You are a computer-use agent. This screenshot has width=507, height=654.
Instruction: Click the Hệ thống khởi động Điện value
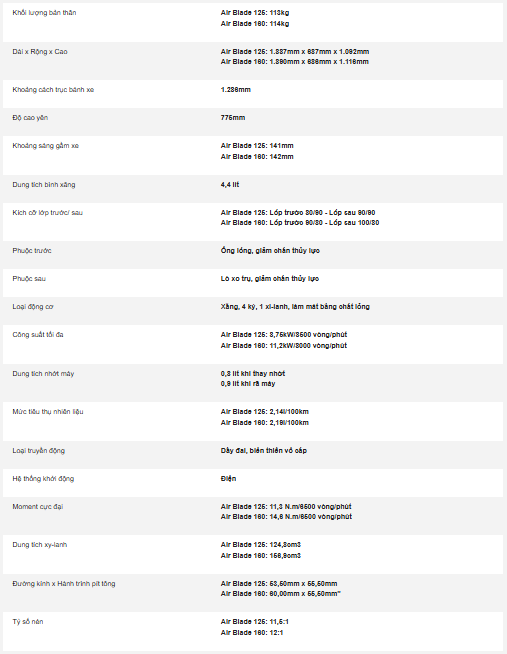pyautogui.click(x=228, y=478)
